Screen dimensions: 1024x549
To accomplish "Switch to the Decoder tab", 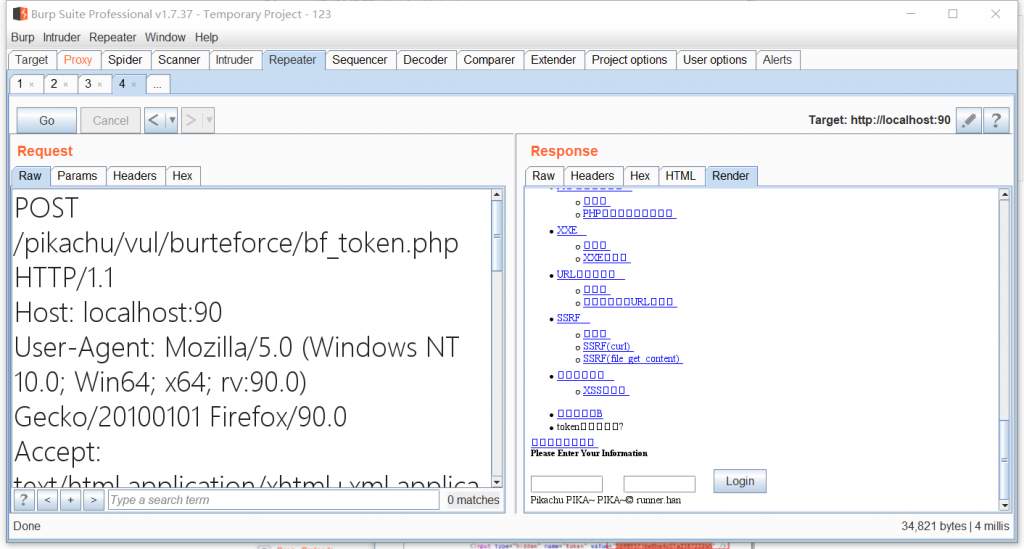I will coord(425,60).
